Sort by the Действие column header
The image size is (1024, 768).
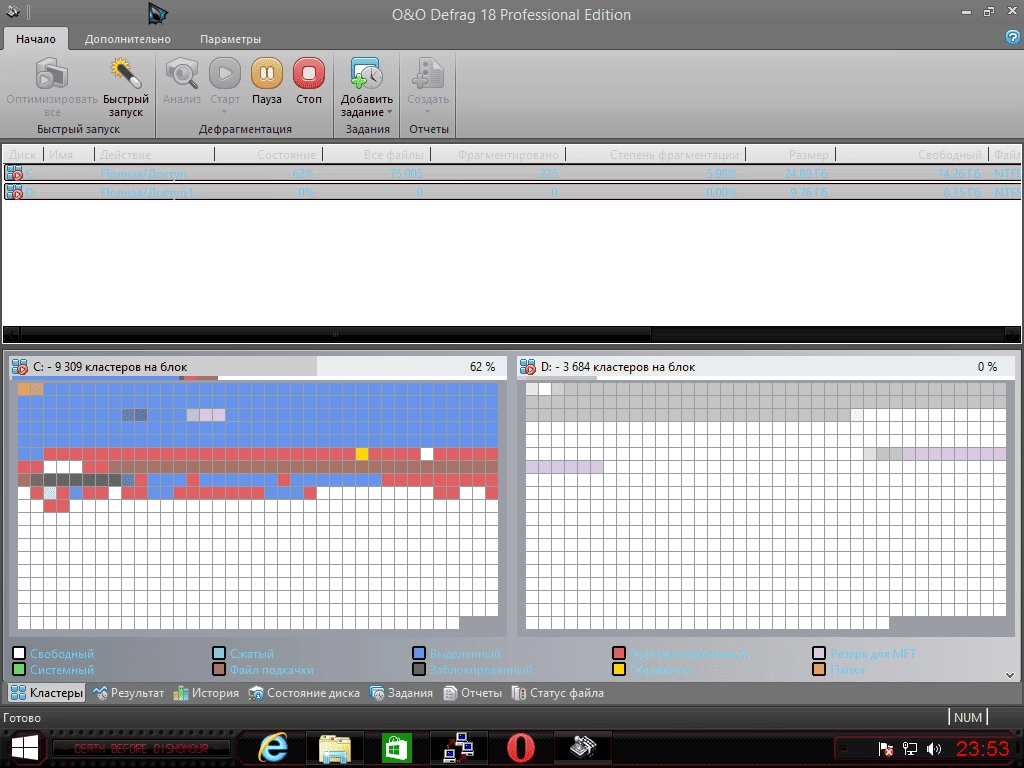point(155,154)
